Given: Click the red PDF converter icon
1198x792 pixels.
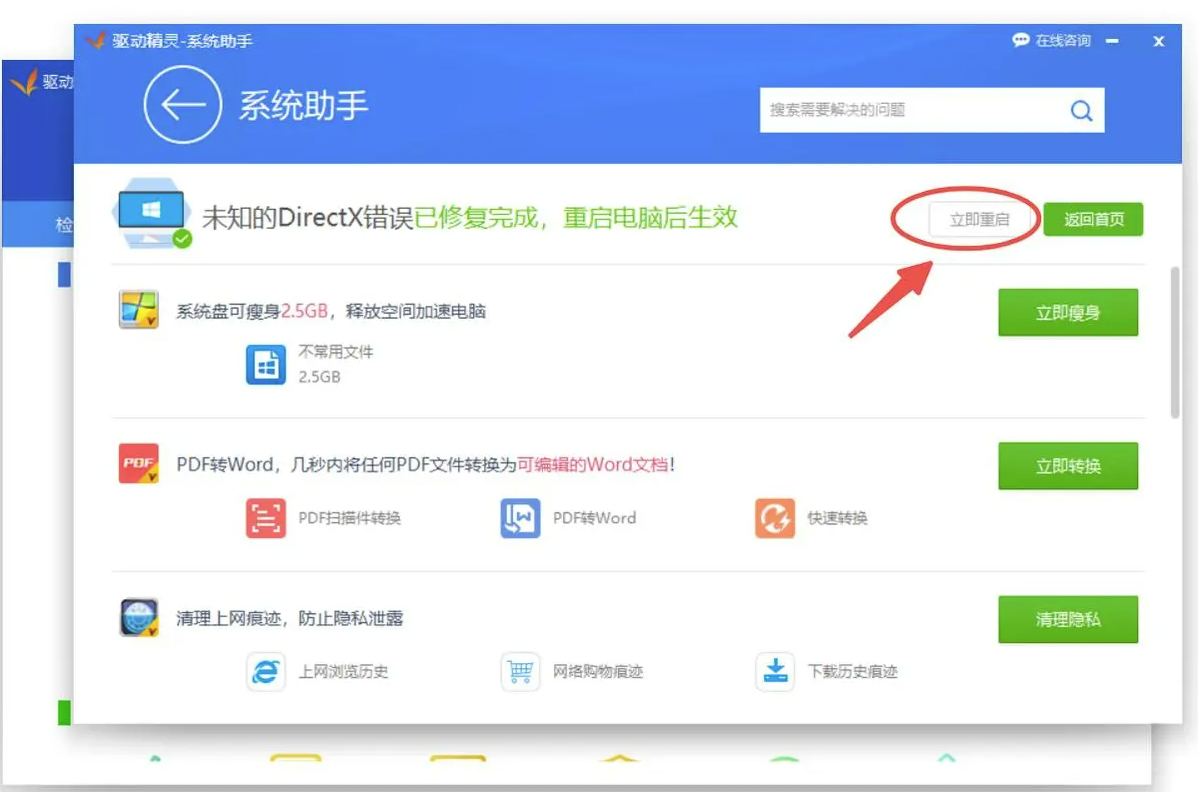Looking at the screenshot, I should pos(139,464).
